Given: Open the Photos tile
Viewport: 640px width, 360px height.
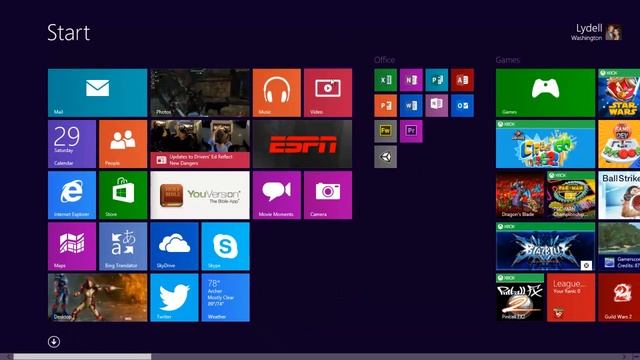Looking at the screenshot, I should pos(200,93).
